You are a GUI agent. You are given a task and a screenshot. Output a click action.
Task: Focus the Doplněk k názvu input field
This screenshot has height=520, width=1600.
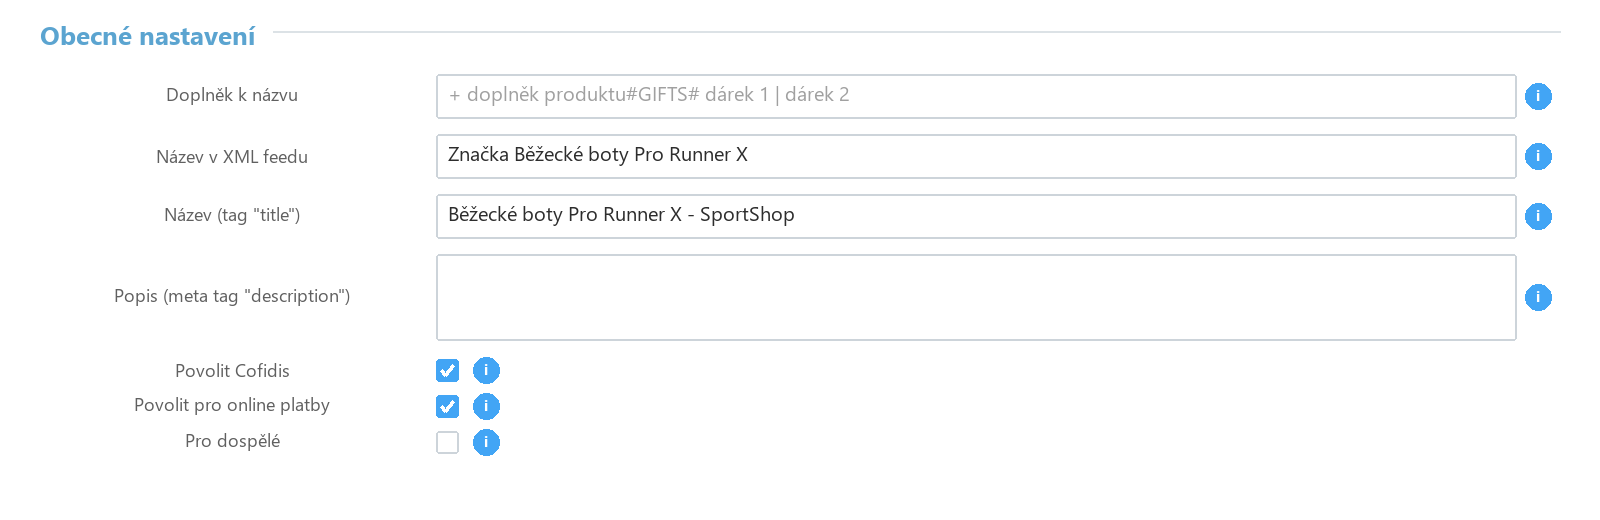point(976,96)
